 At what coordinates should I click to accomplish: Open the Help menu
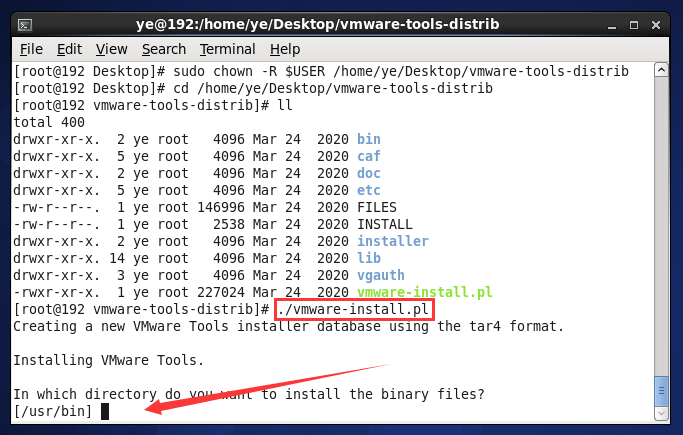tap(285, 49)
